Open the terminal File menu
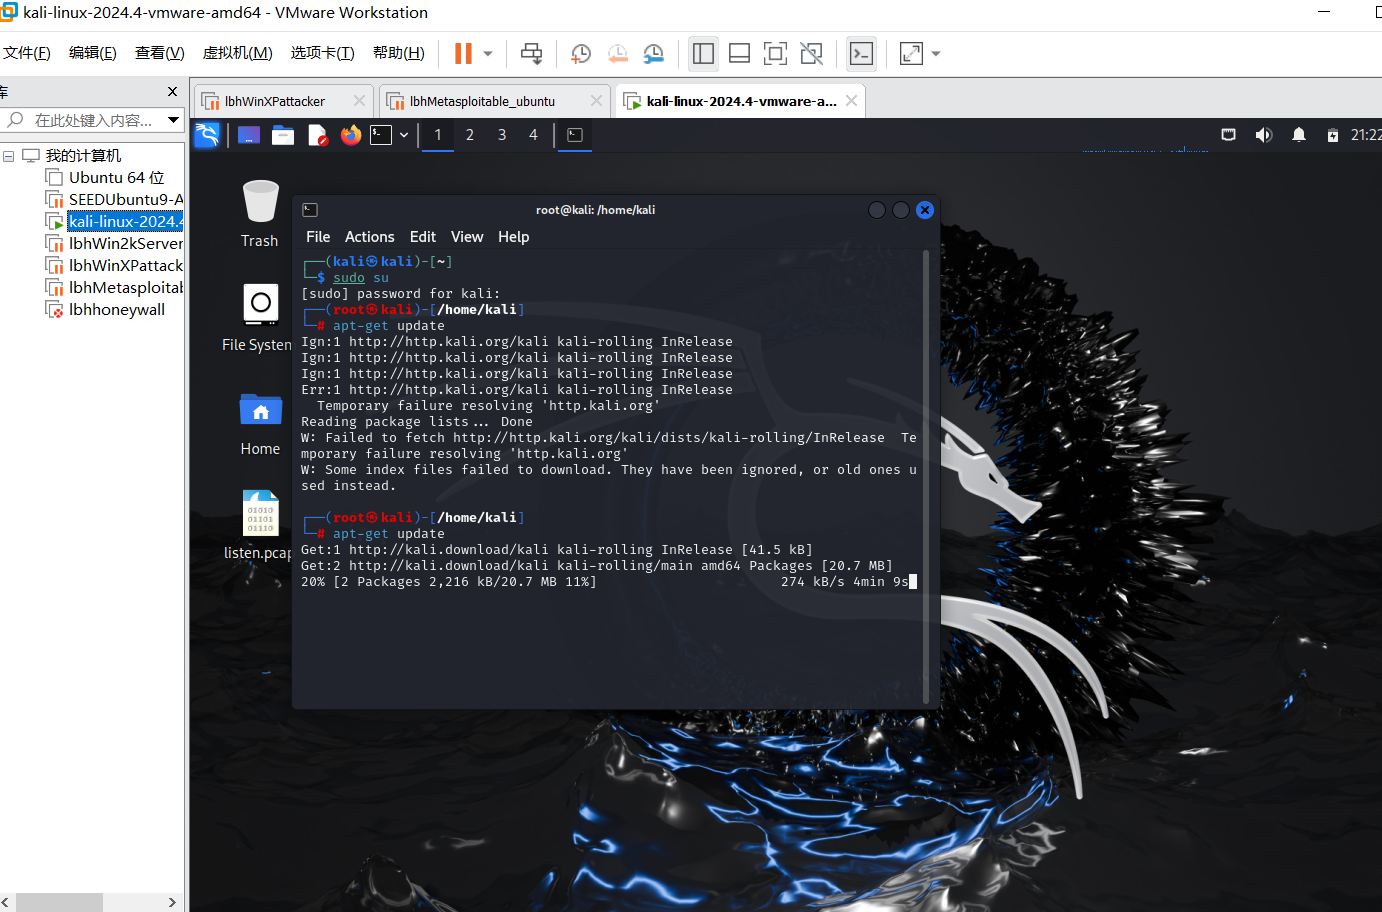Screen dimensions: 1382x912 pos(318,237)
